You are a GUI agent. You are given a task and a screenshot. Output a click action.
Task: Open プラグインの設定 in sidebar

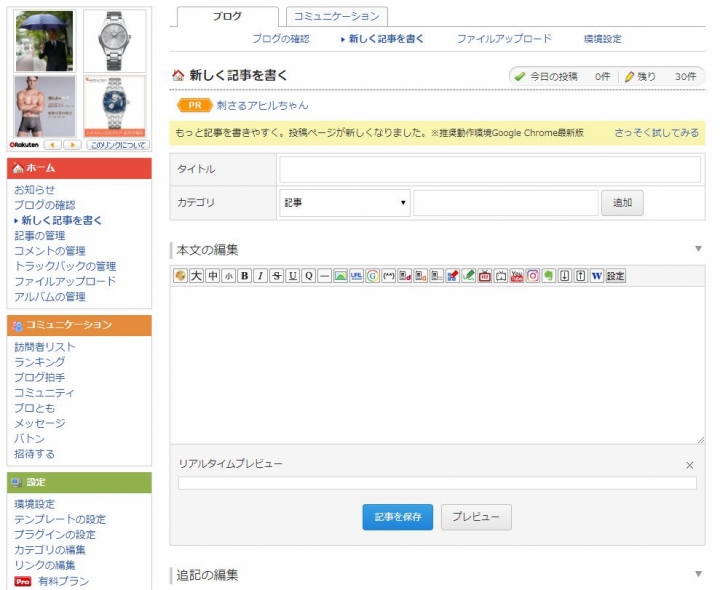click(55, 535)
